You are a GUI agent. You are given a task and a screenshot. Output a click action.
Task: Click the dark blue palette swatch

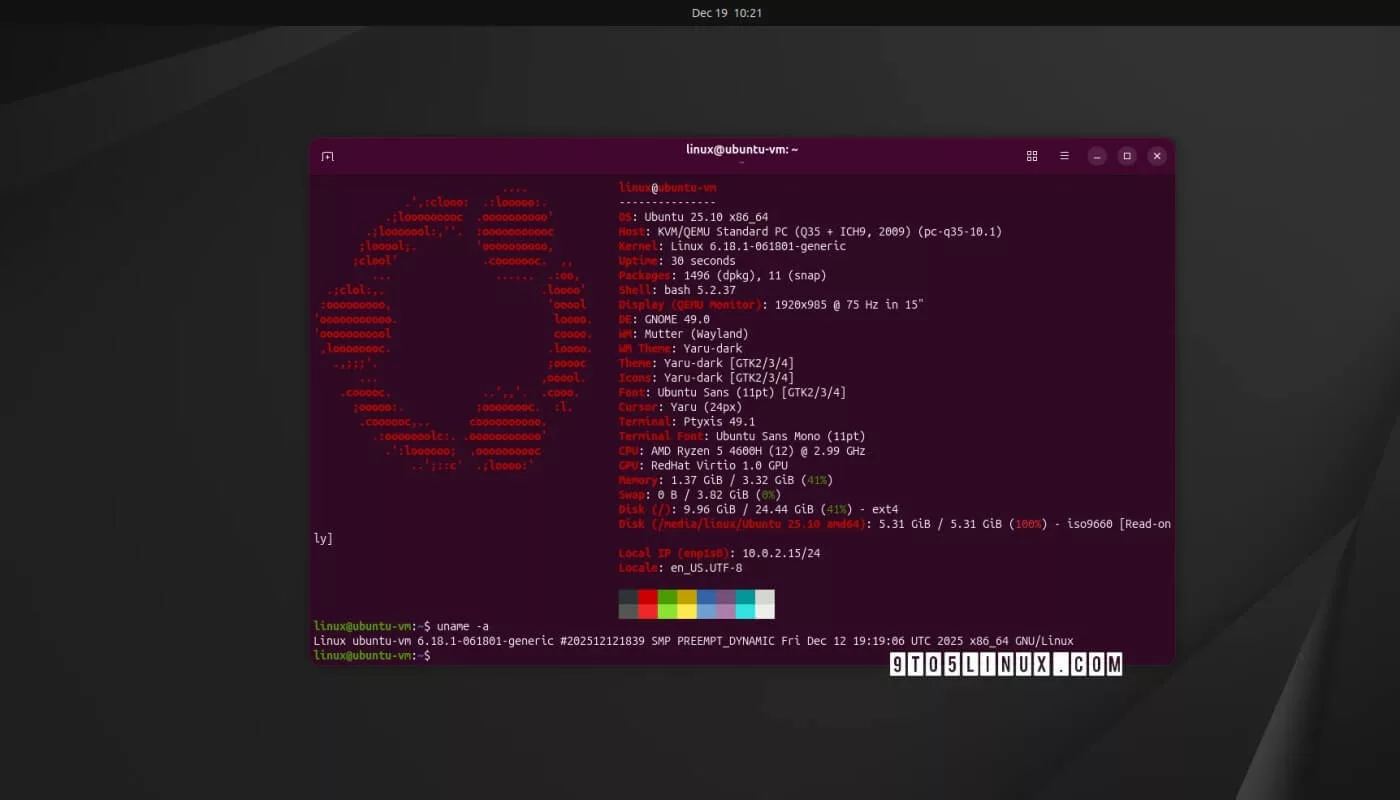706,597
